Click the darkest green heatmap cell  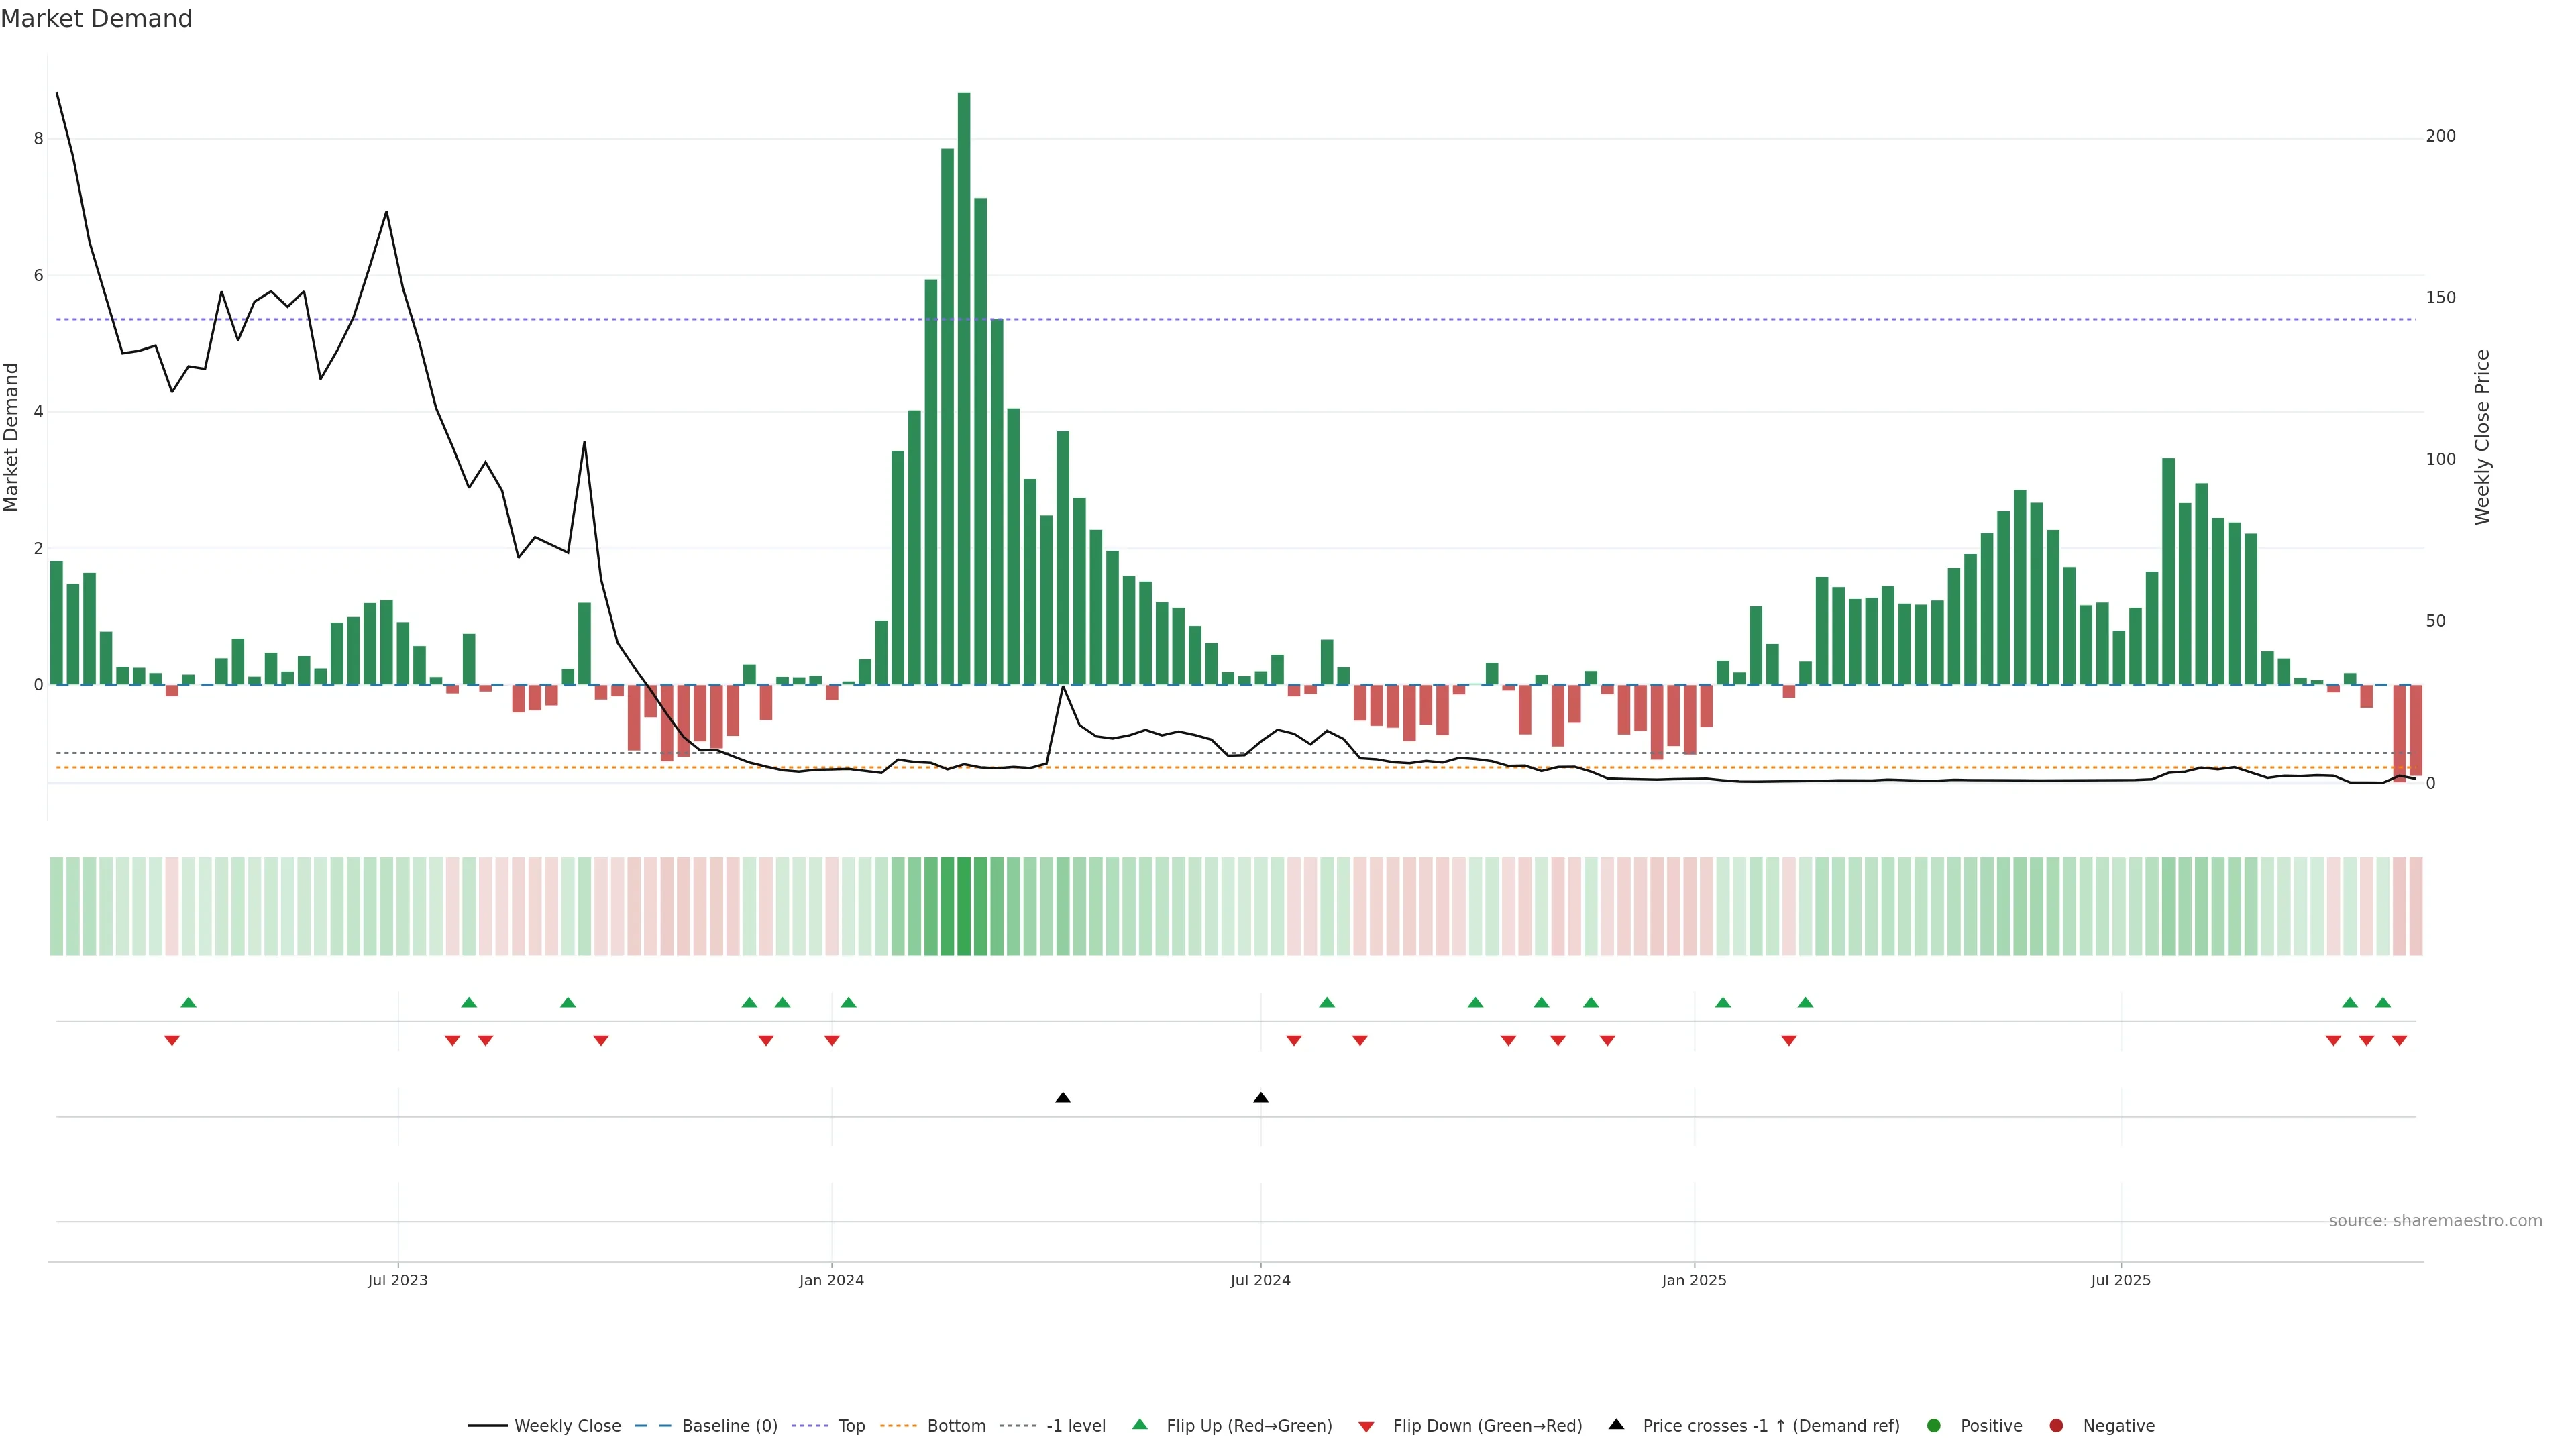[x=964, y=906]
